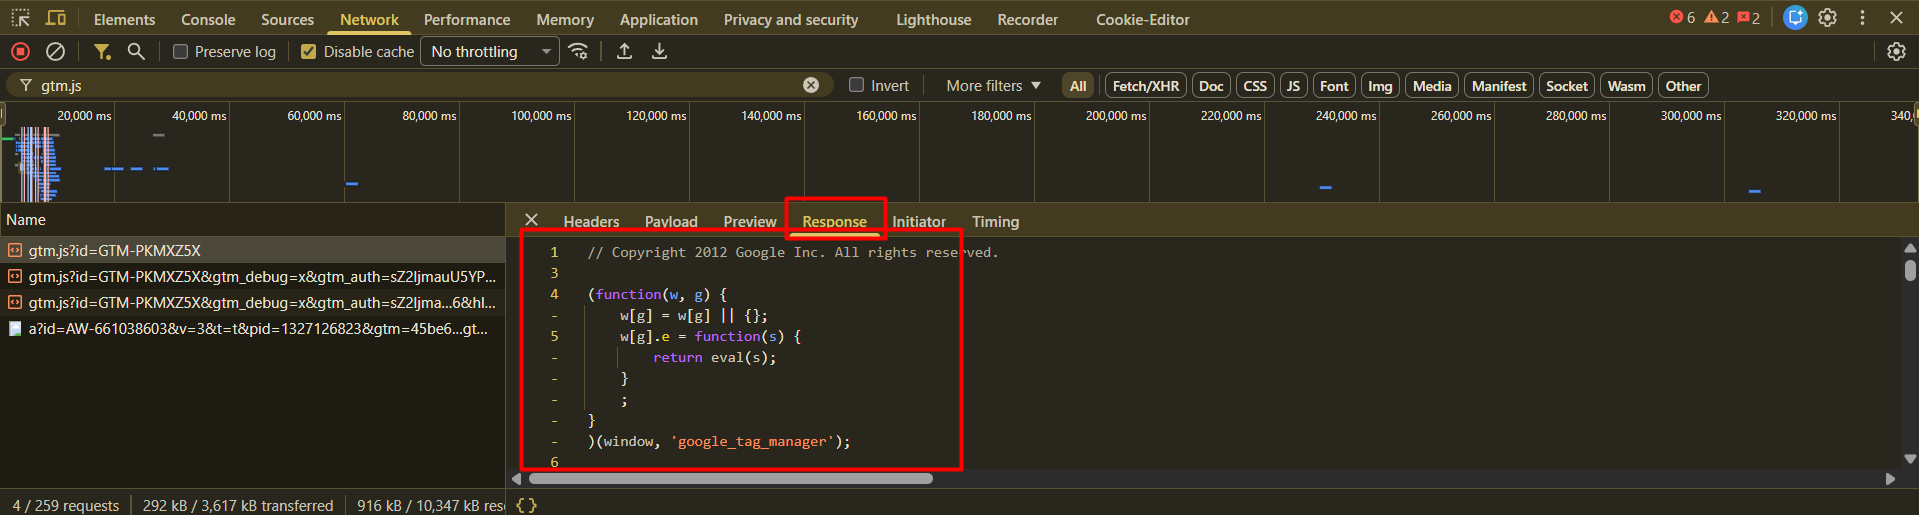This screenshot has height=515, width=1919.
Task: Click the export HAR download icon
Action: pos(659,51)
